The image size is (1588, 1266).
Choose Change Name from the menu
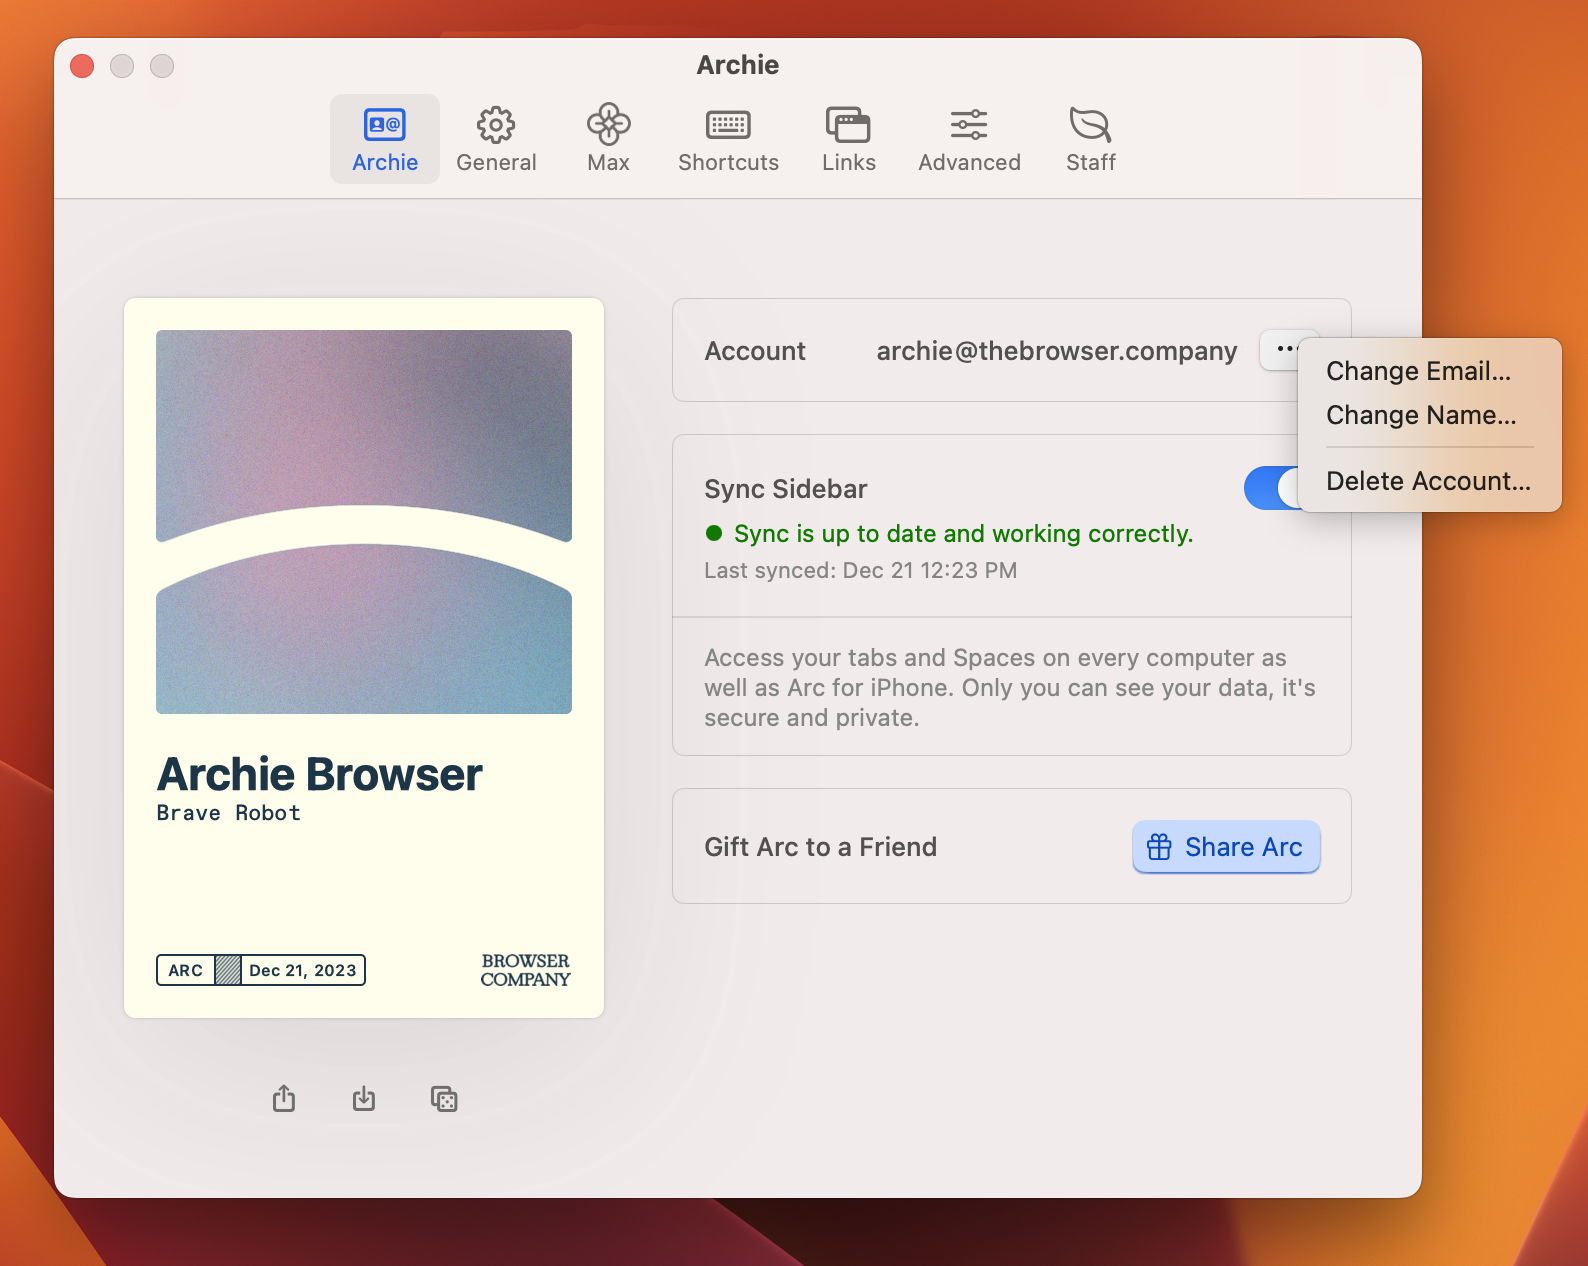(1420, 415)
